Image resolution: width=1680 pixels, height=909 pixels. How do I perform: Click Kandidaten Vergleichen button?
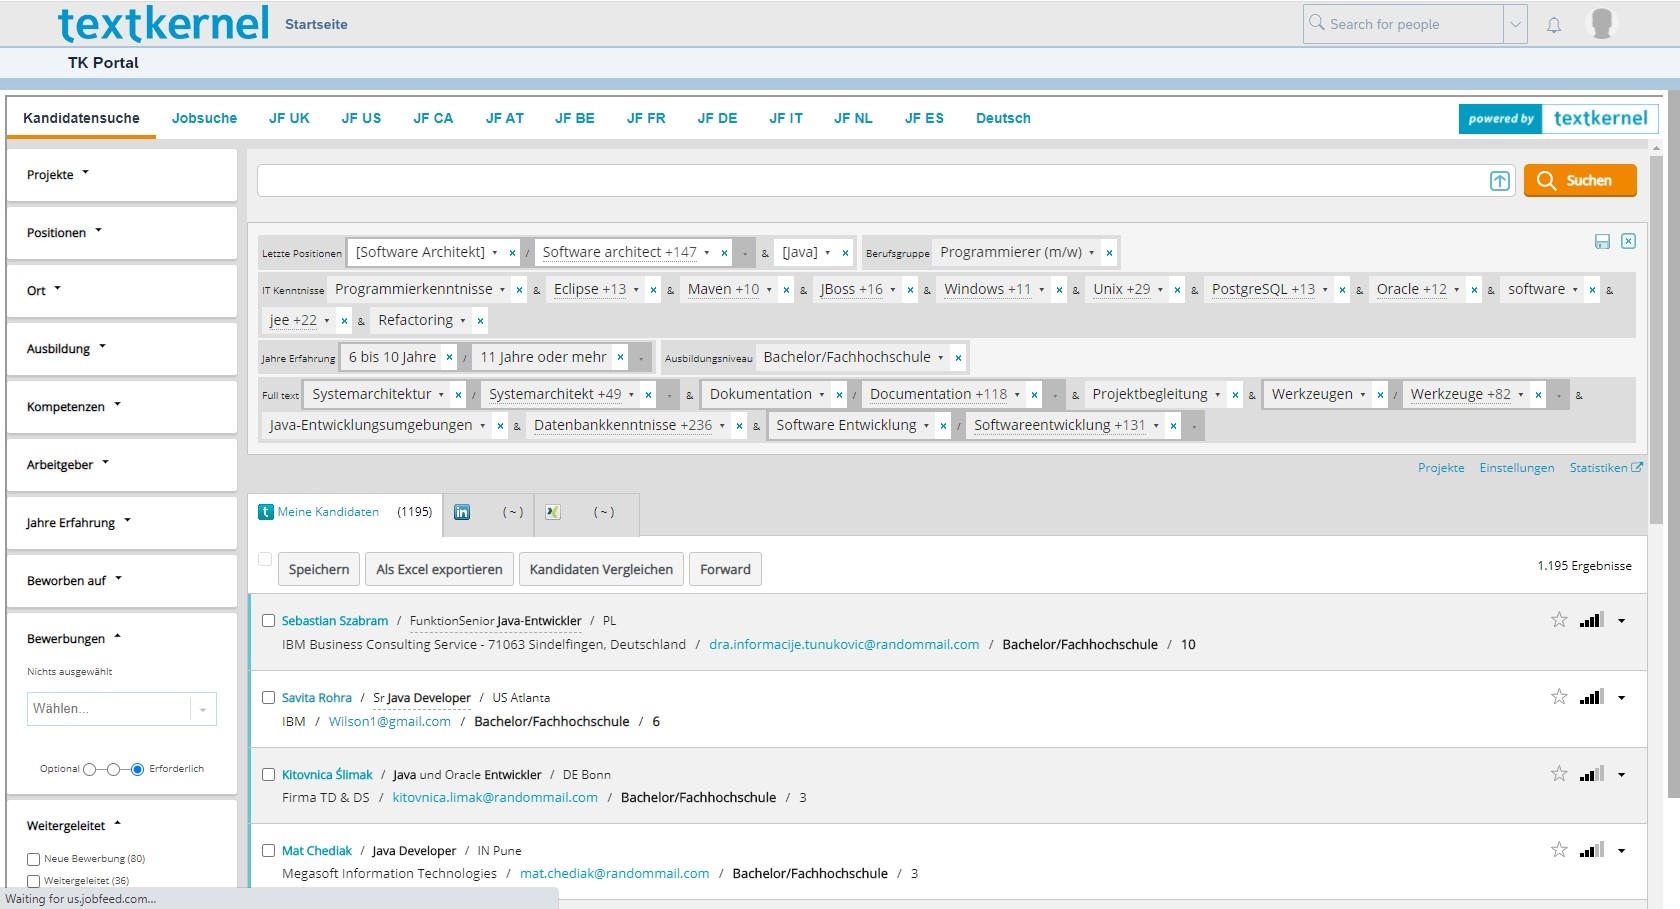(601, 570)
